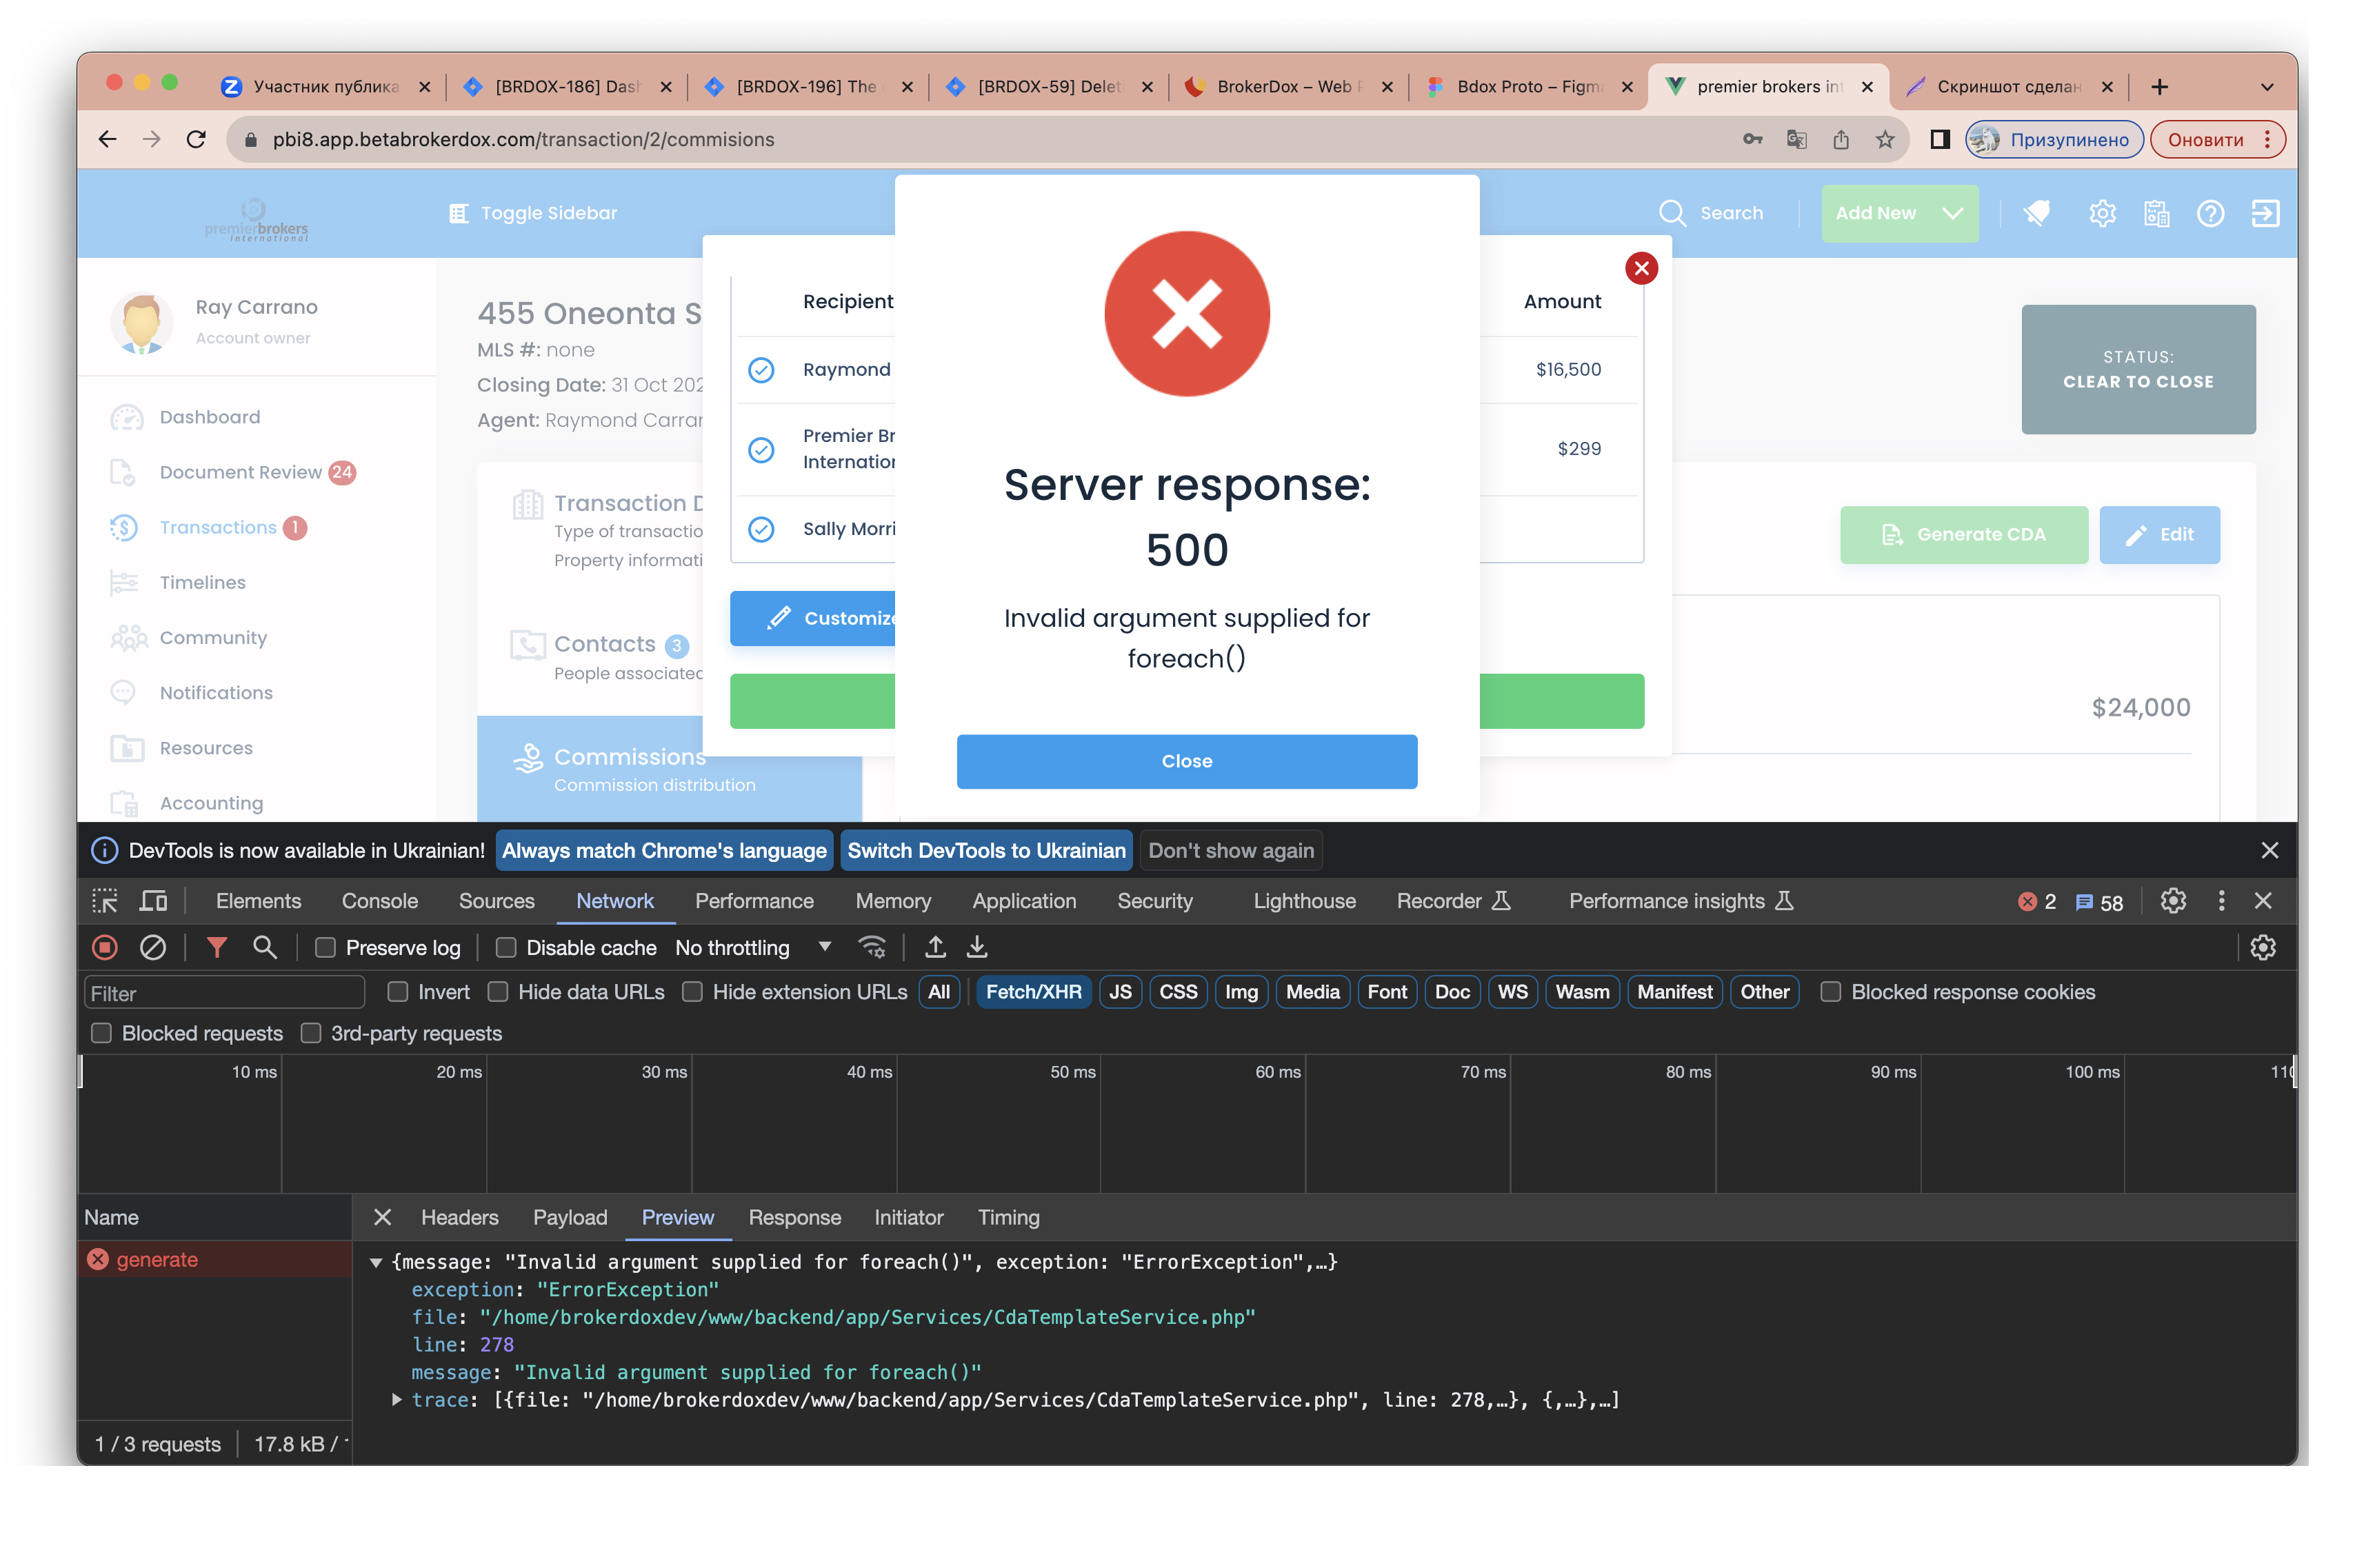
Task: Open Document Review in sidebar
Action: 233,472
